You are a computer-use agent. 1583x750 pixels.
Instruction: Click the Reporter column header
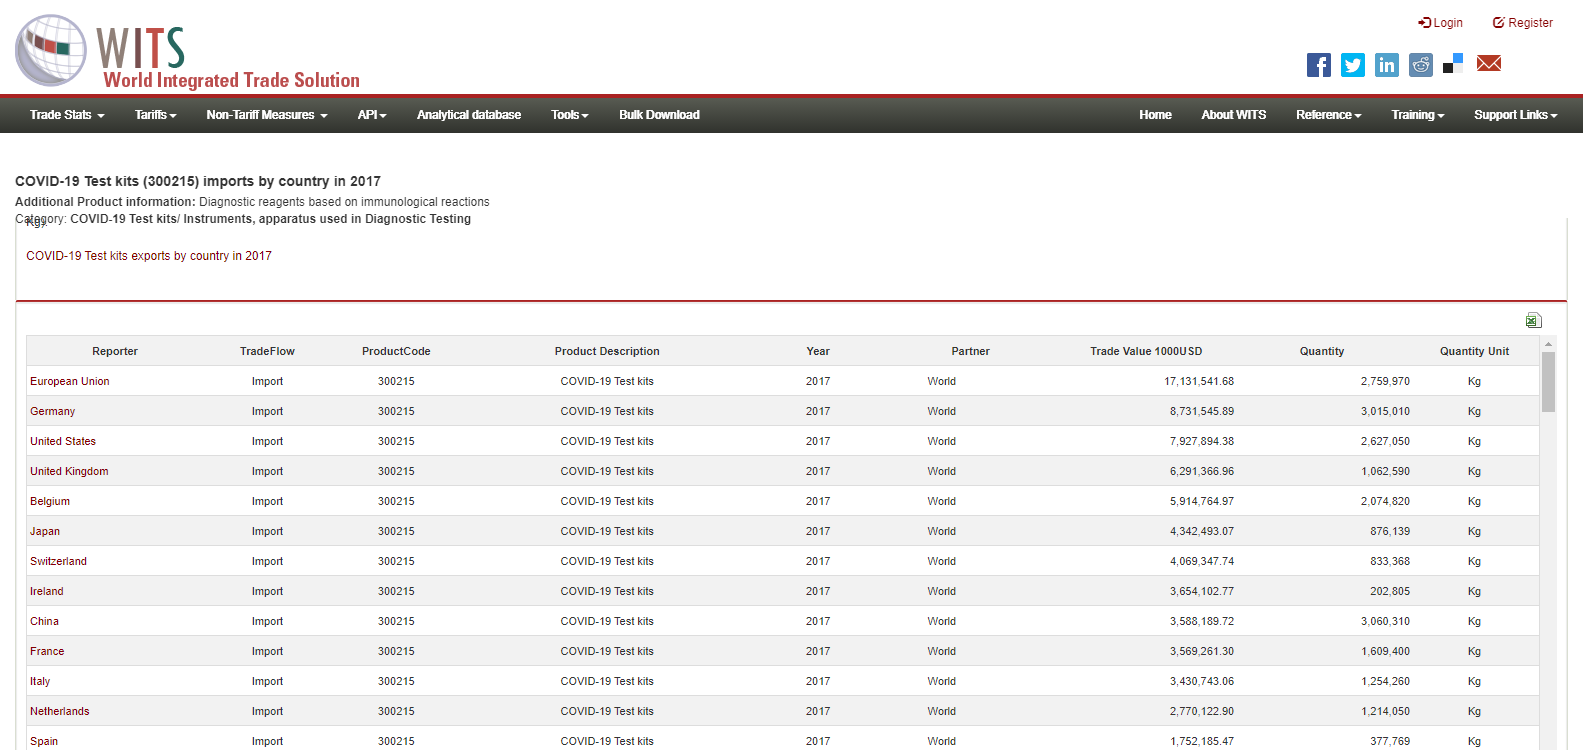pos(115,351)
